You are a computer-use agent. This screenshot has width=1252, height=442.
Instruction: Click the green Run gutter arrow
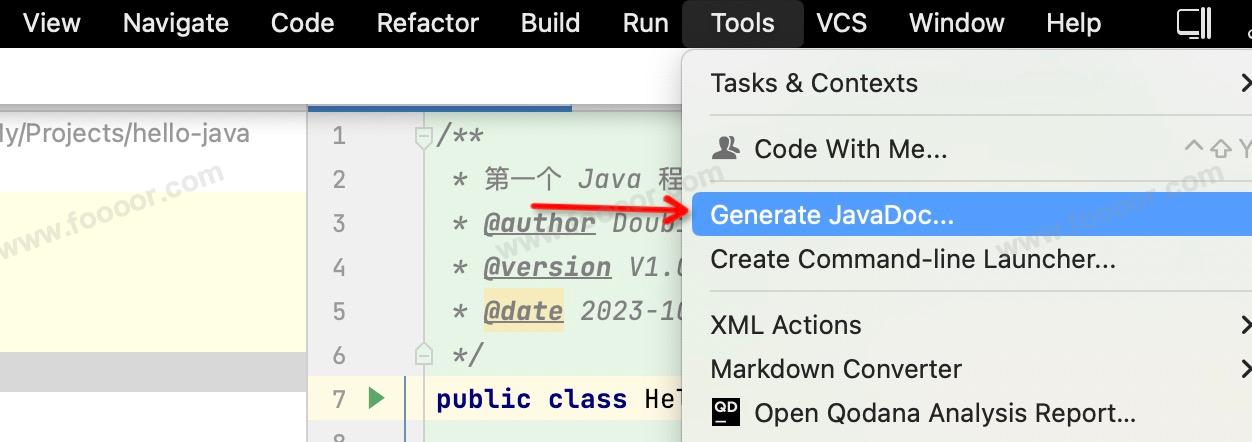376,399
